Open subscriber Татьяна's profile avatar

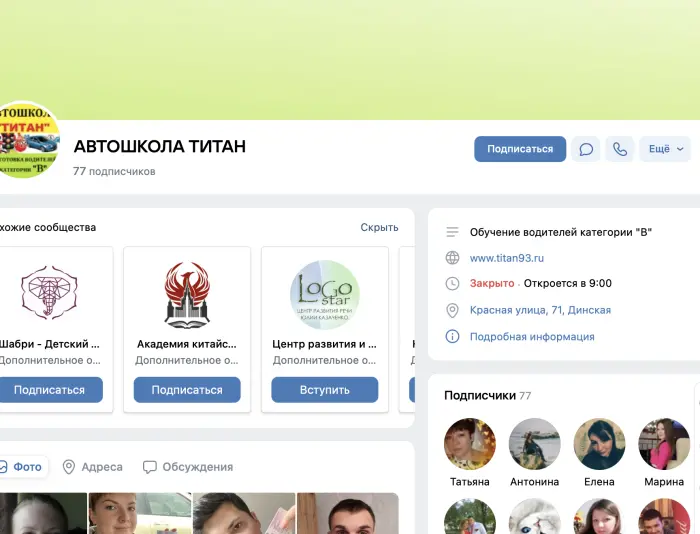470,444
